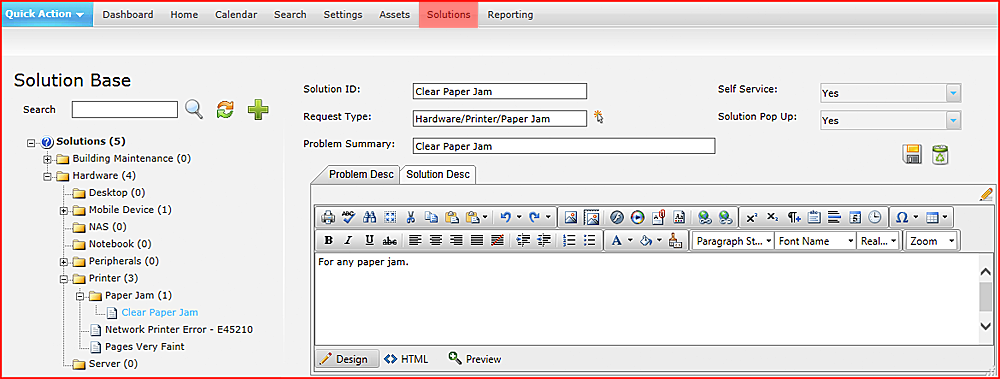Open the Font Name dropdown
Viewport: 1000px width, 379px height.
(x=816, y=241)
